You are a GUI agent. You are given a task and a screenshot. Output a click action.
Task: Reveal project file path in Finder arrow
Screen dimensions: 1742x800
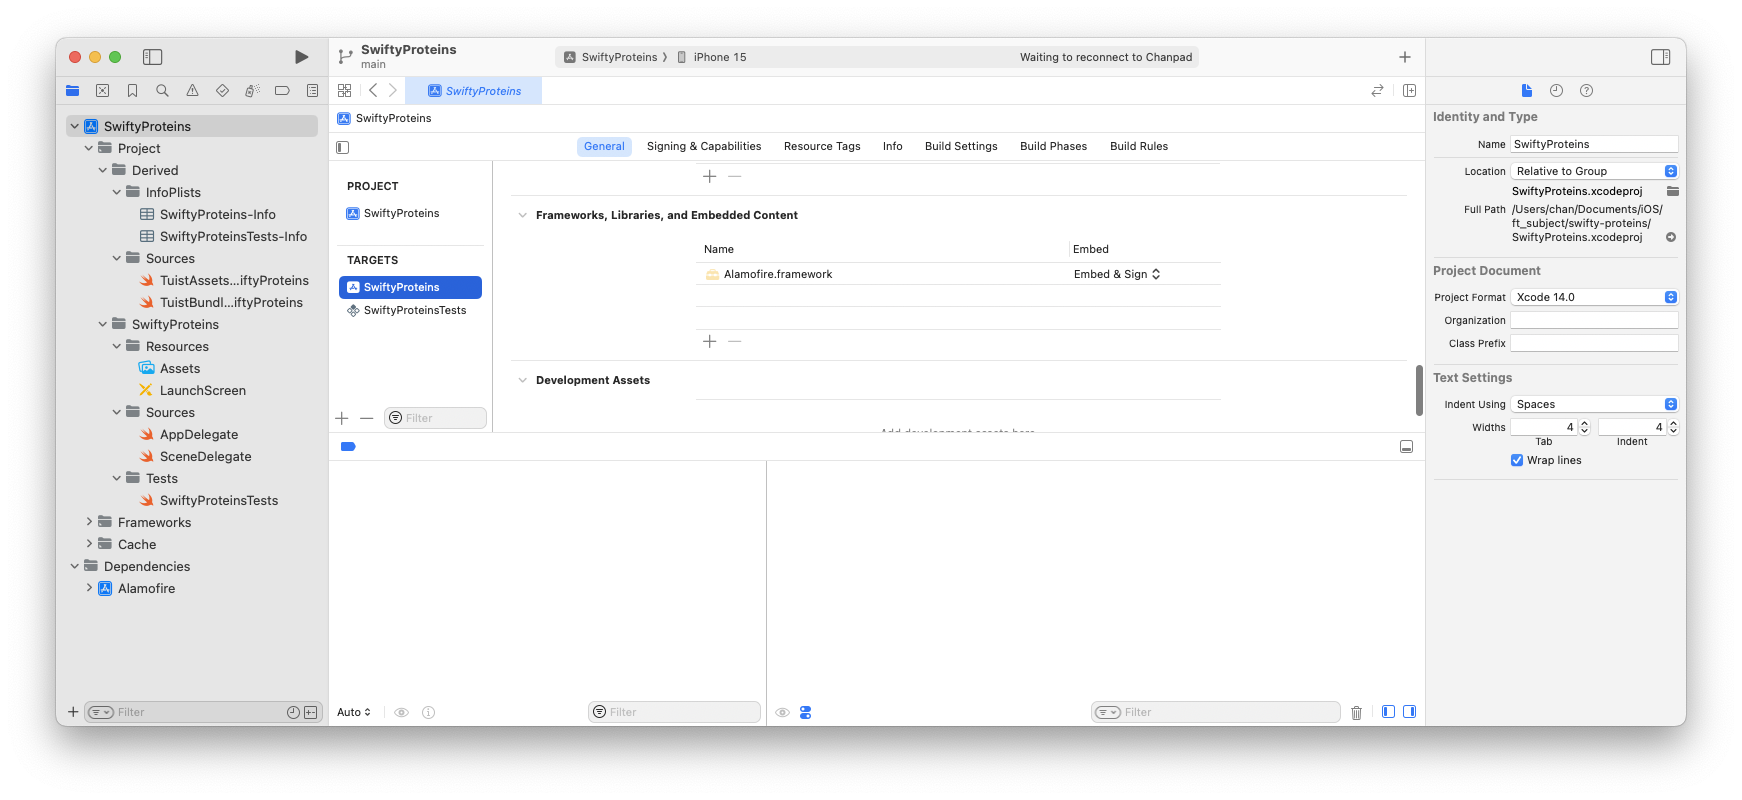pos(1670,237)
